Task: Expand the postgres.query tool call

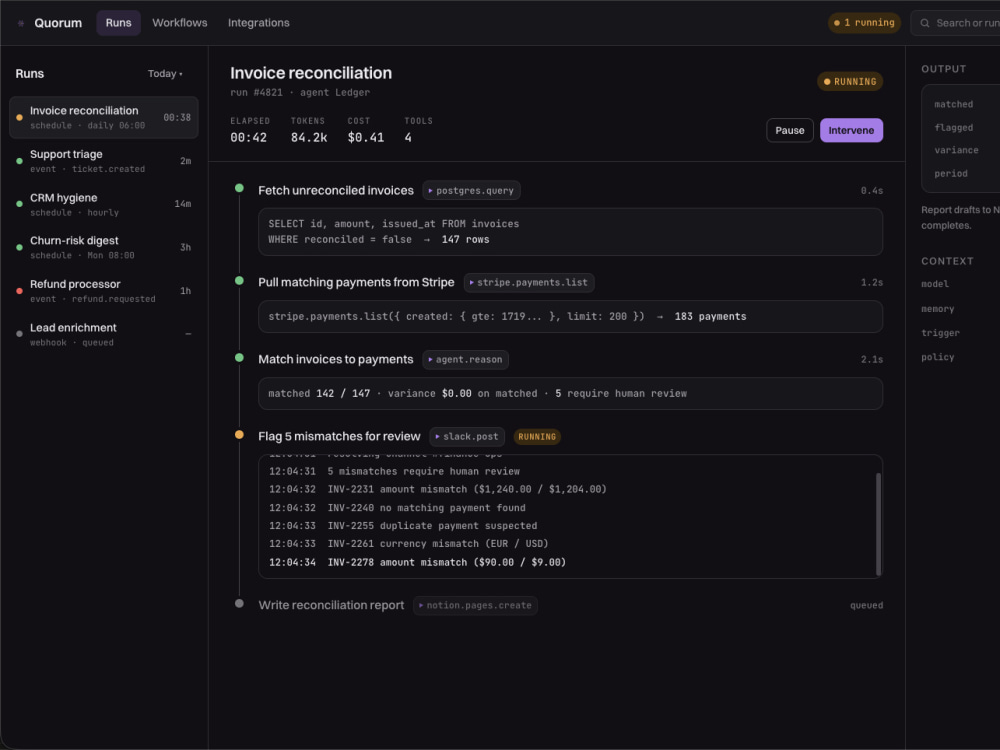Action: [x=471, y=191]
